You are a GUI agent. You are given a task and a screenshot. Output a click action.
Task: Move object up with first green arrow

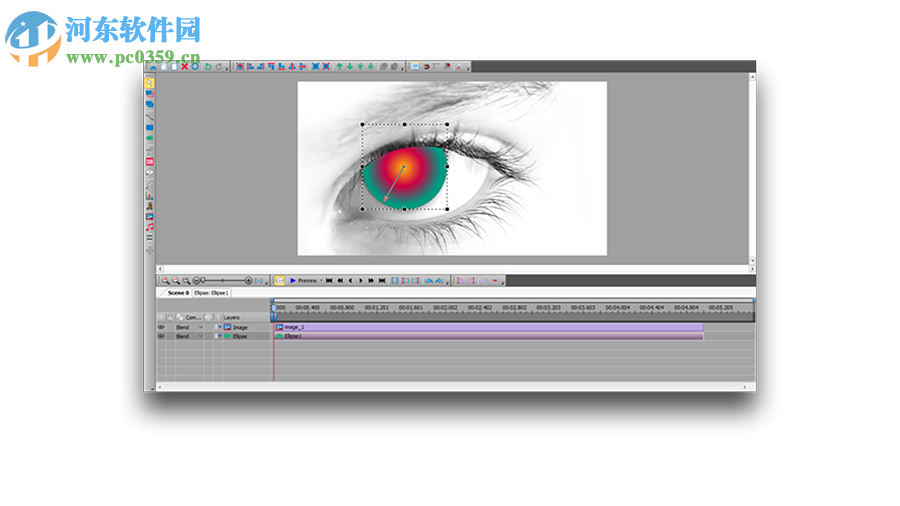(x=339, y=67)
